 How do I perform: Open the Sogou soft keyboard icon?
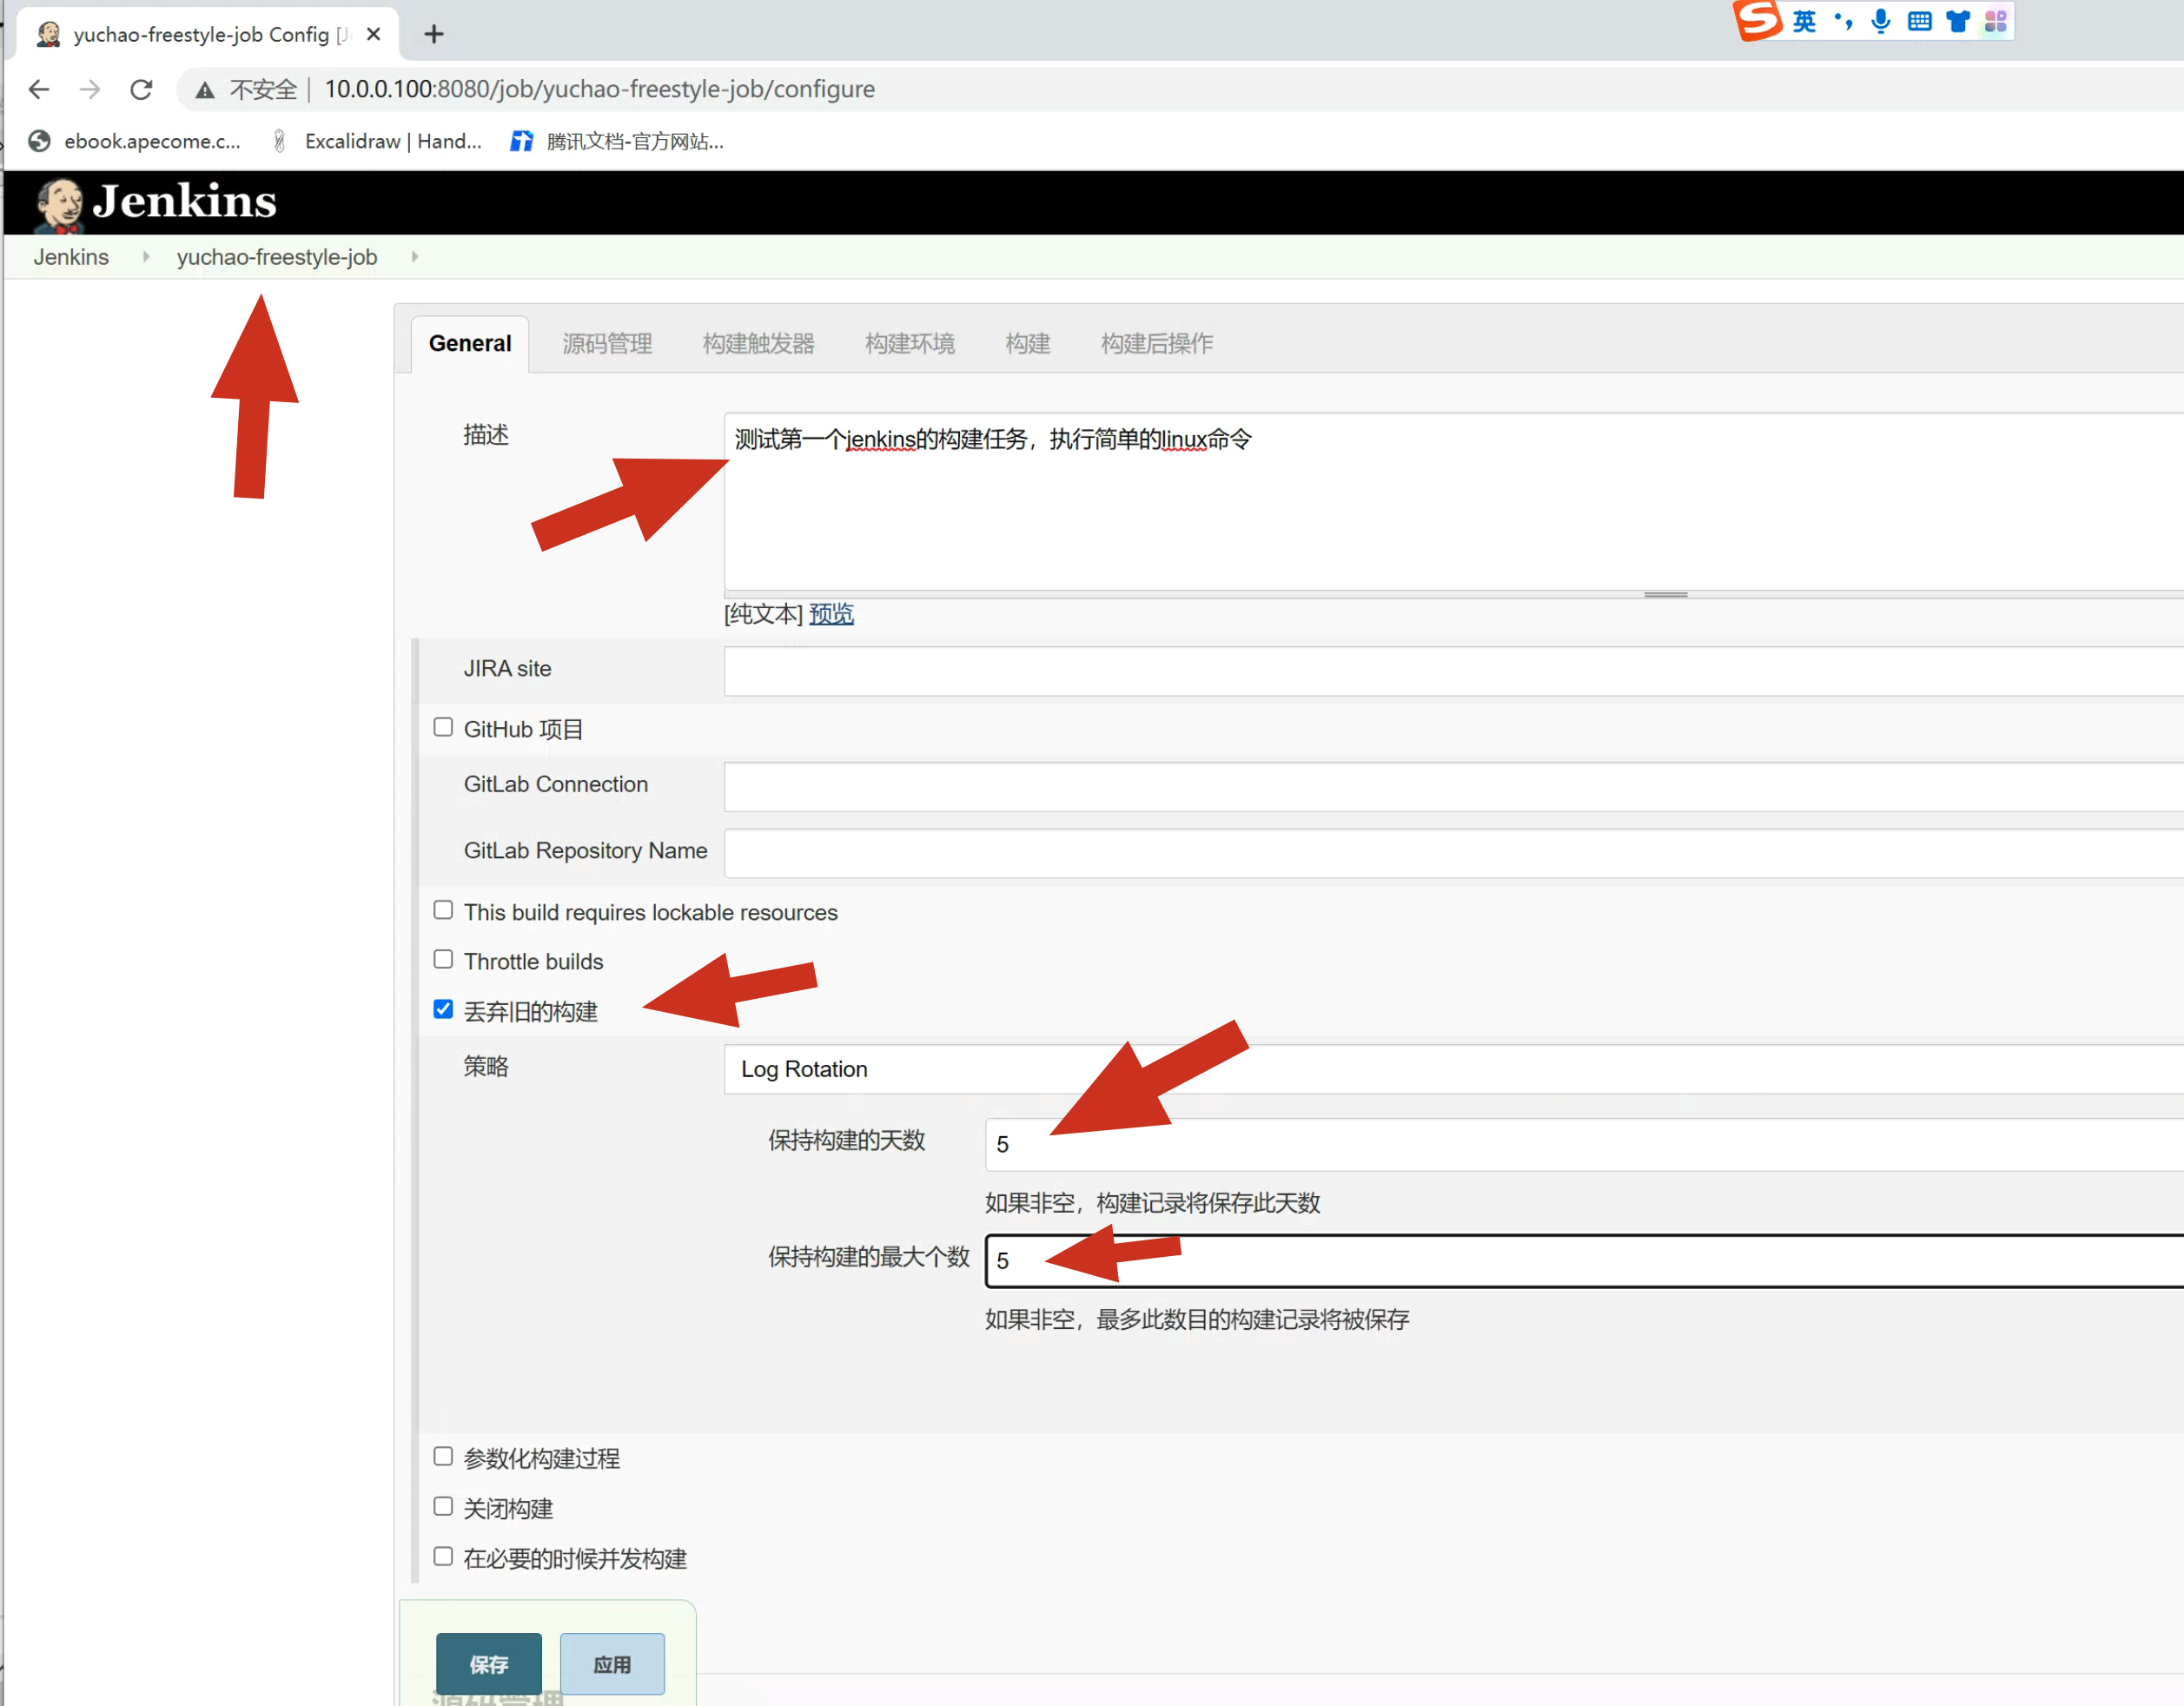pos(1918,21)
